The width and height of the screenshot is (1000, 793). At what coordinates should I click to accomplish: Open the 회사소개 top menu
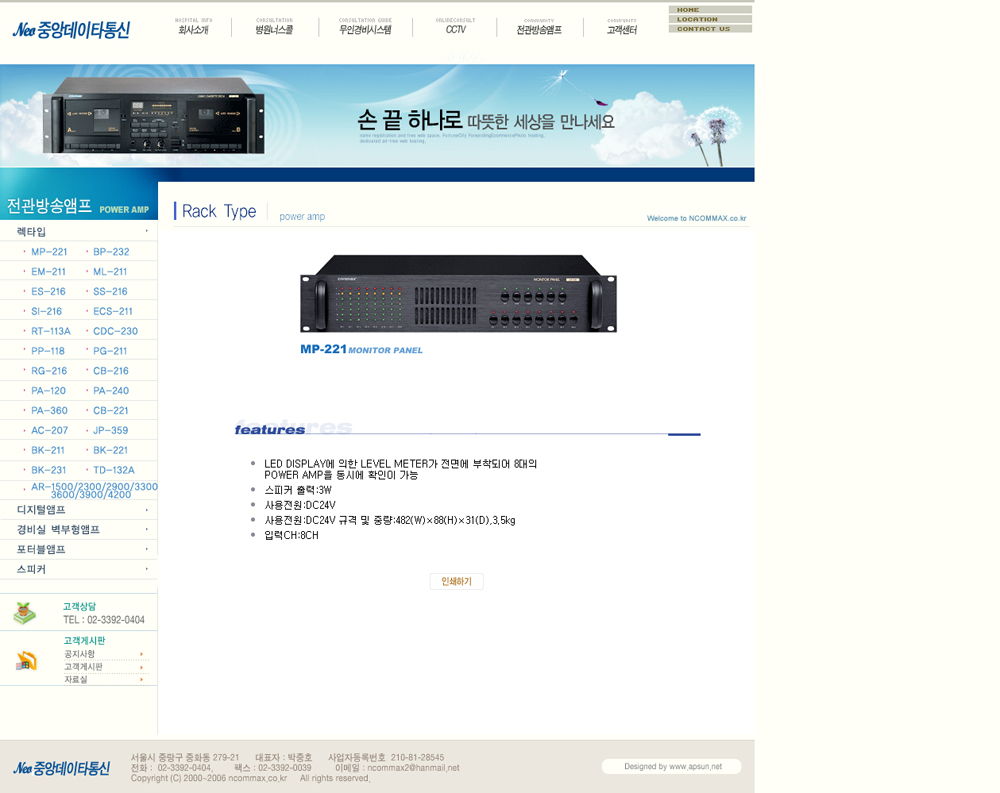pyautogui.click(x=193, y=30)
